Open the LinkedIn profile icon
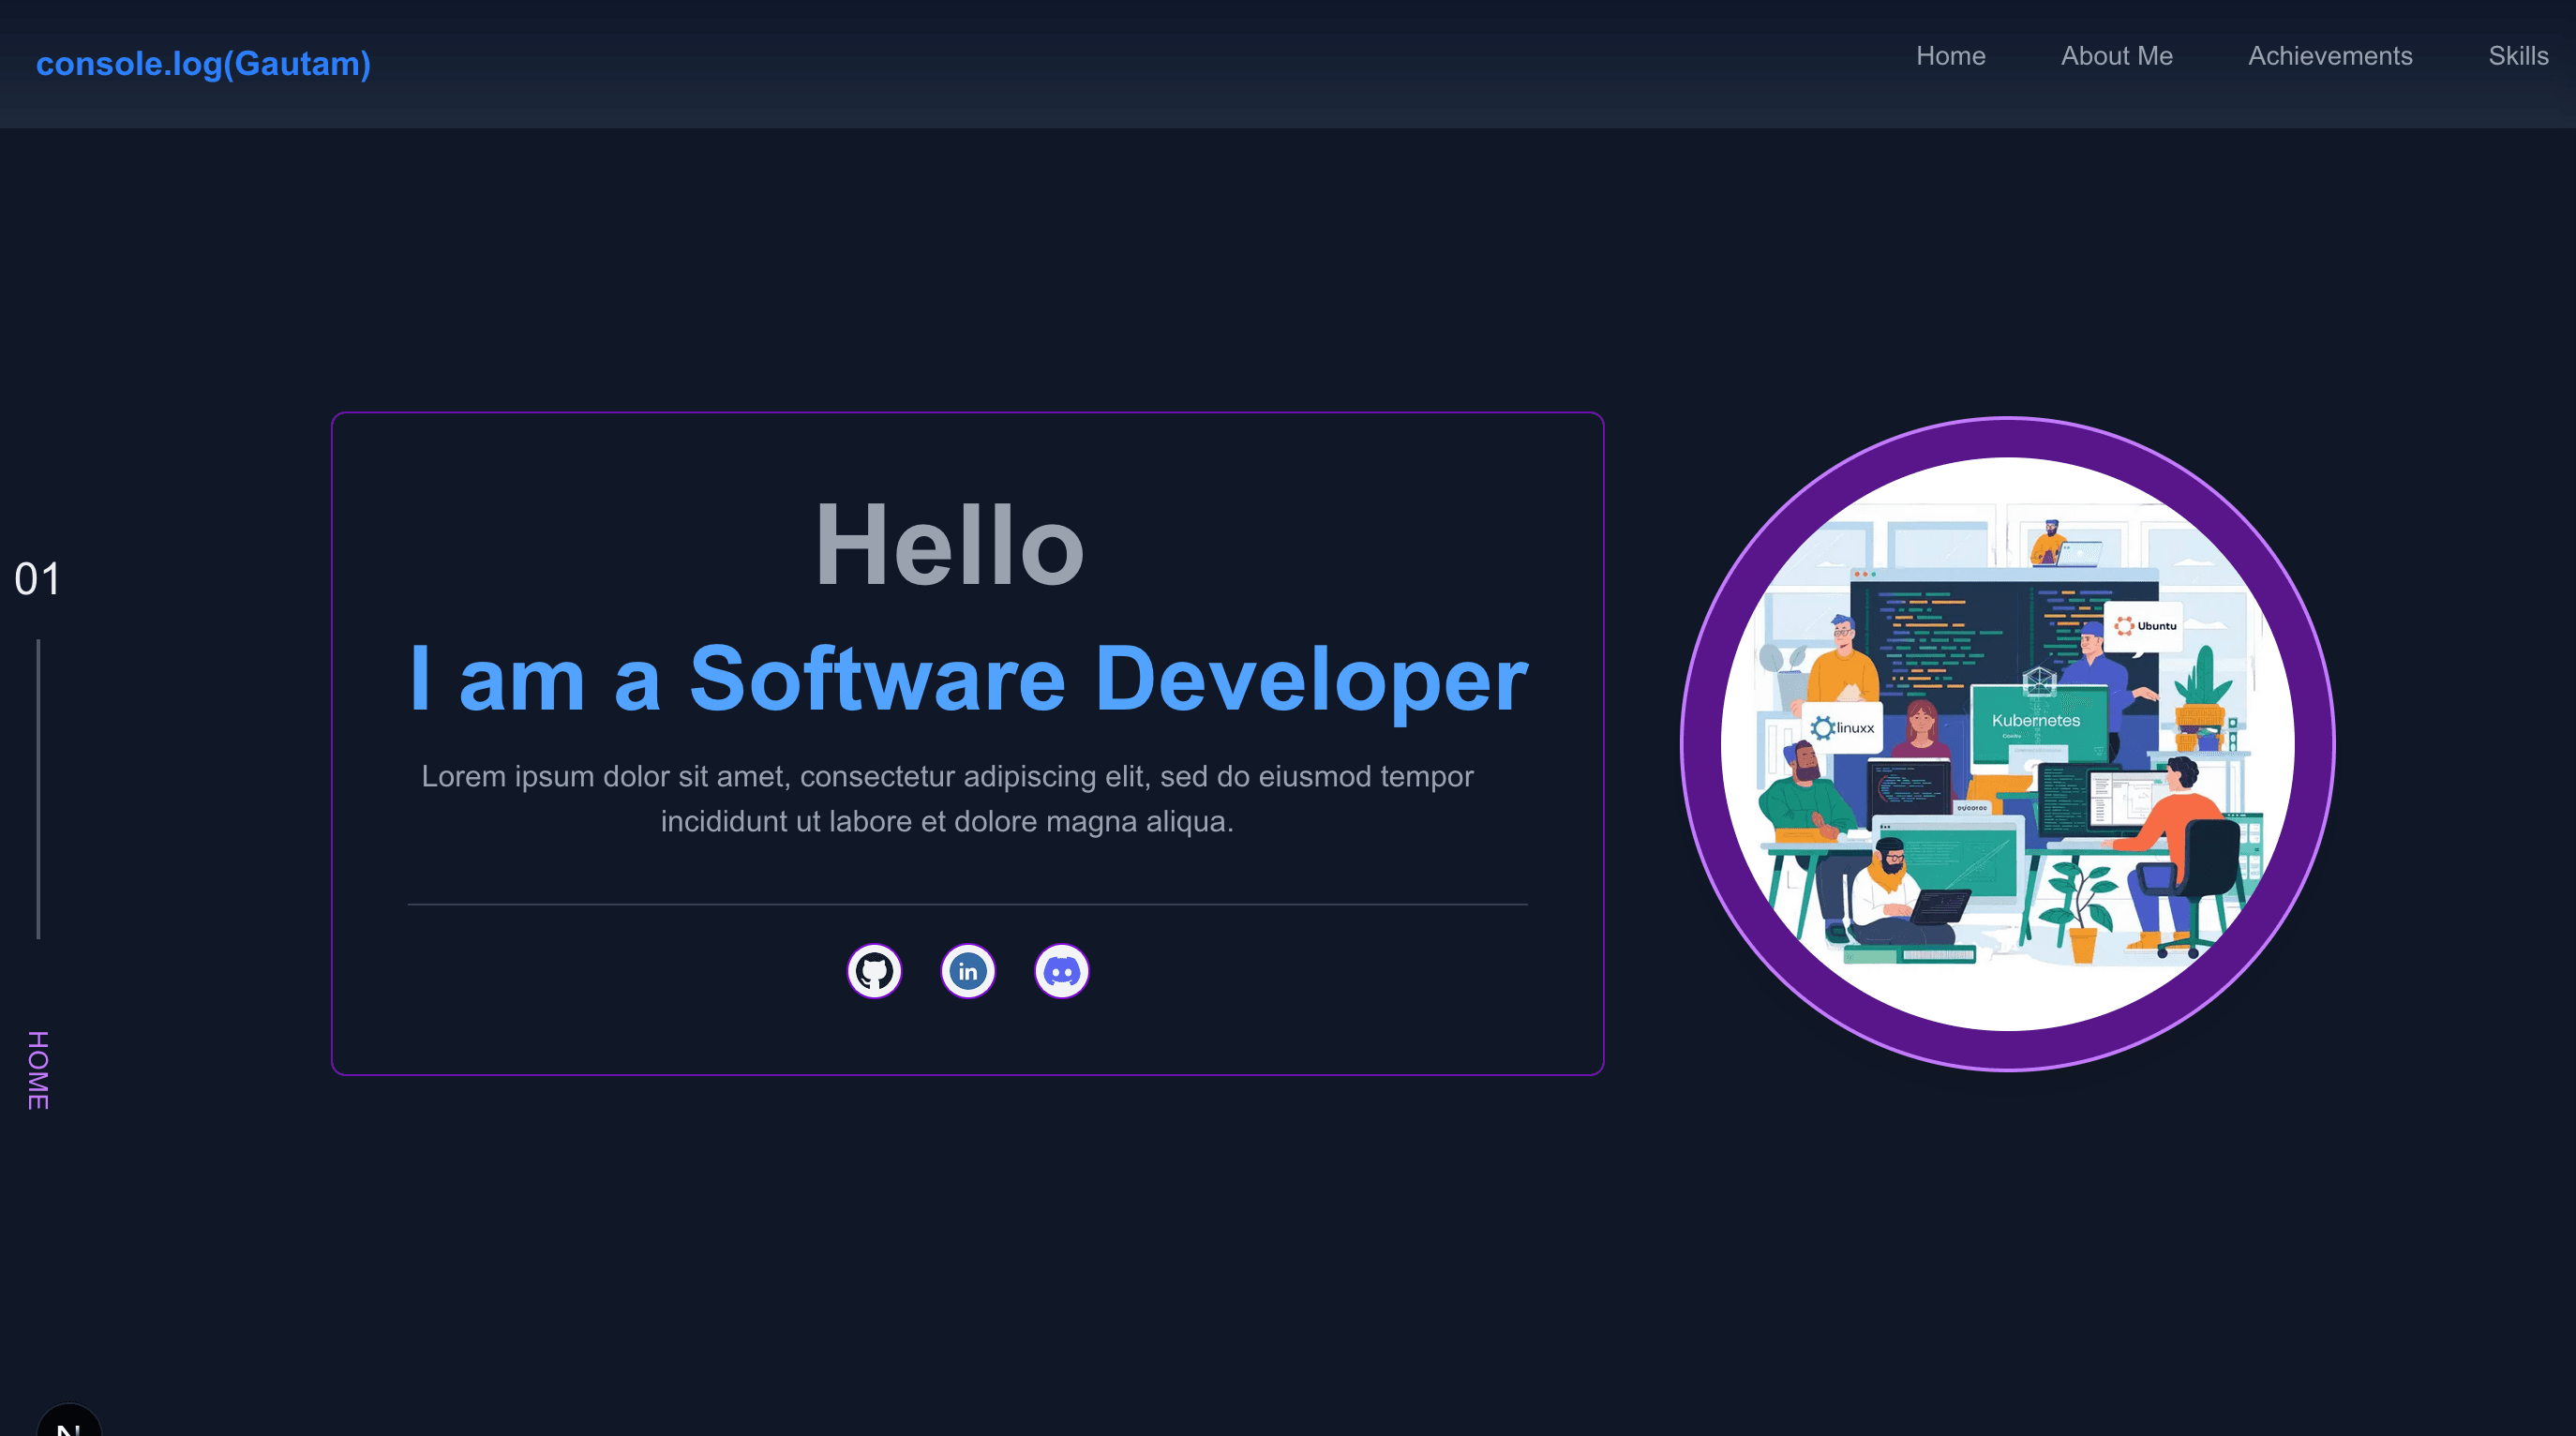The width and height of the screenshot is (2576, 1436). click(x=967, y=971)
